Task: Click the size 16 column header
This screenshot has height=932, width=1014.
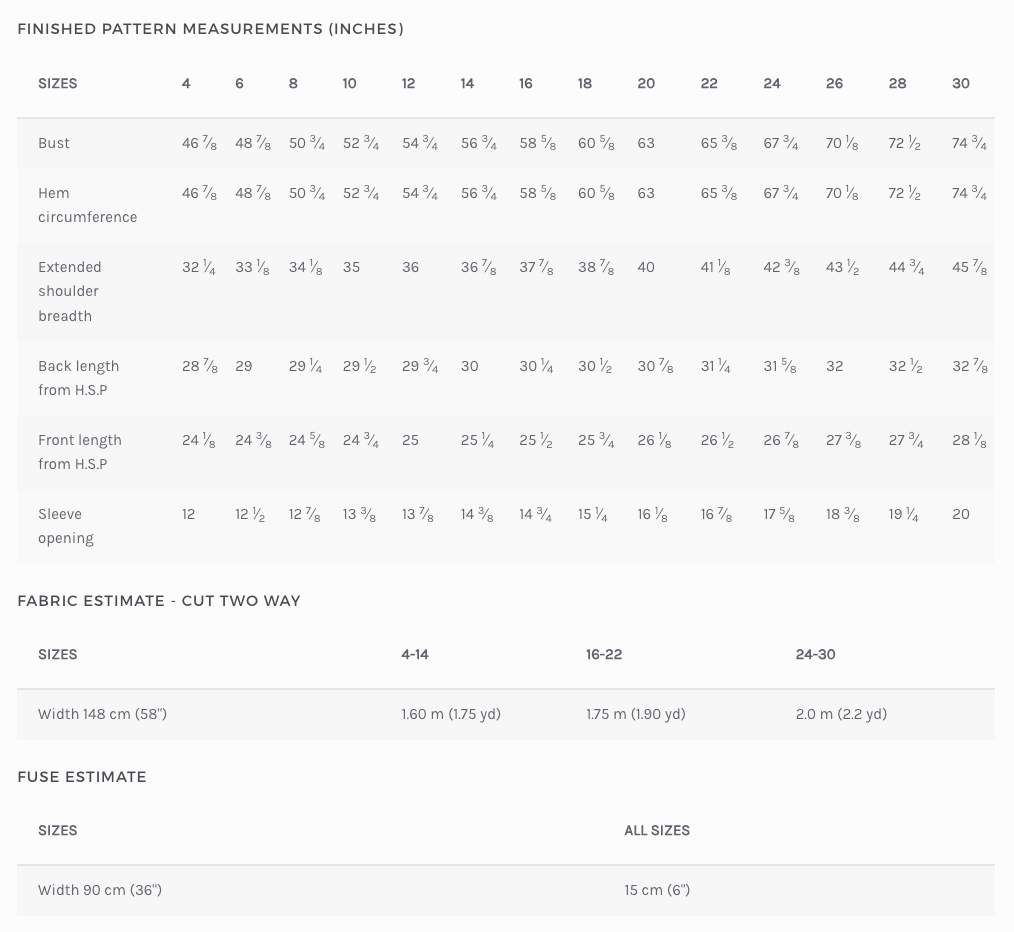Action: pyautogui.click(x=526, y=83)
